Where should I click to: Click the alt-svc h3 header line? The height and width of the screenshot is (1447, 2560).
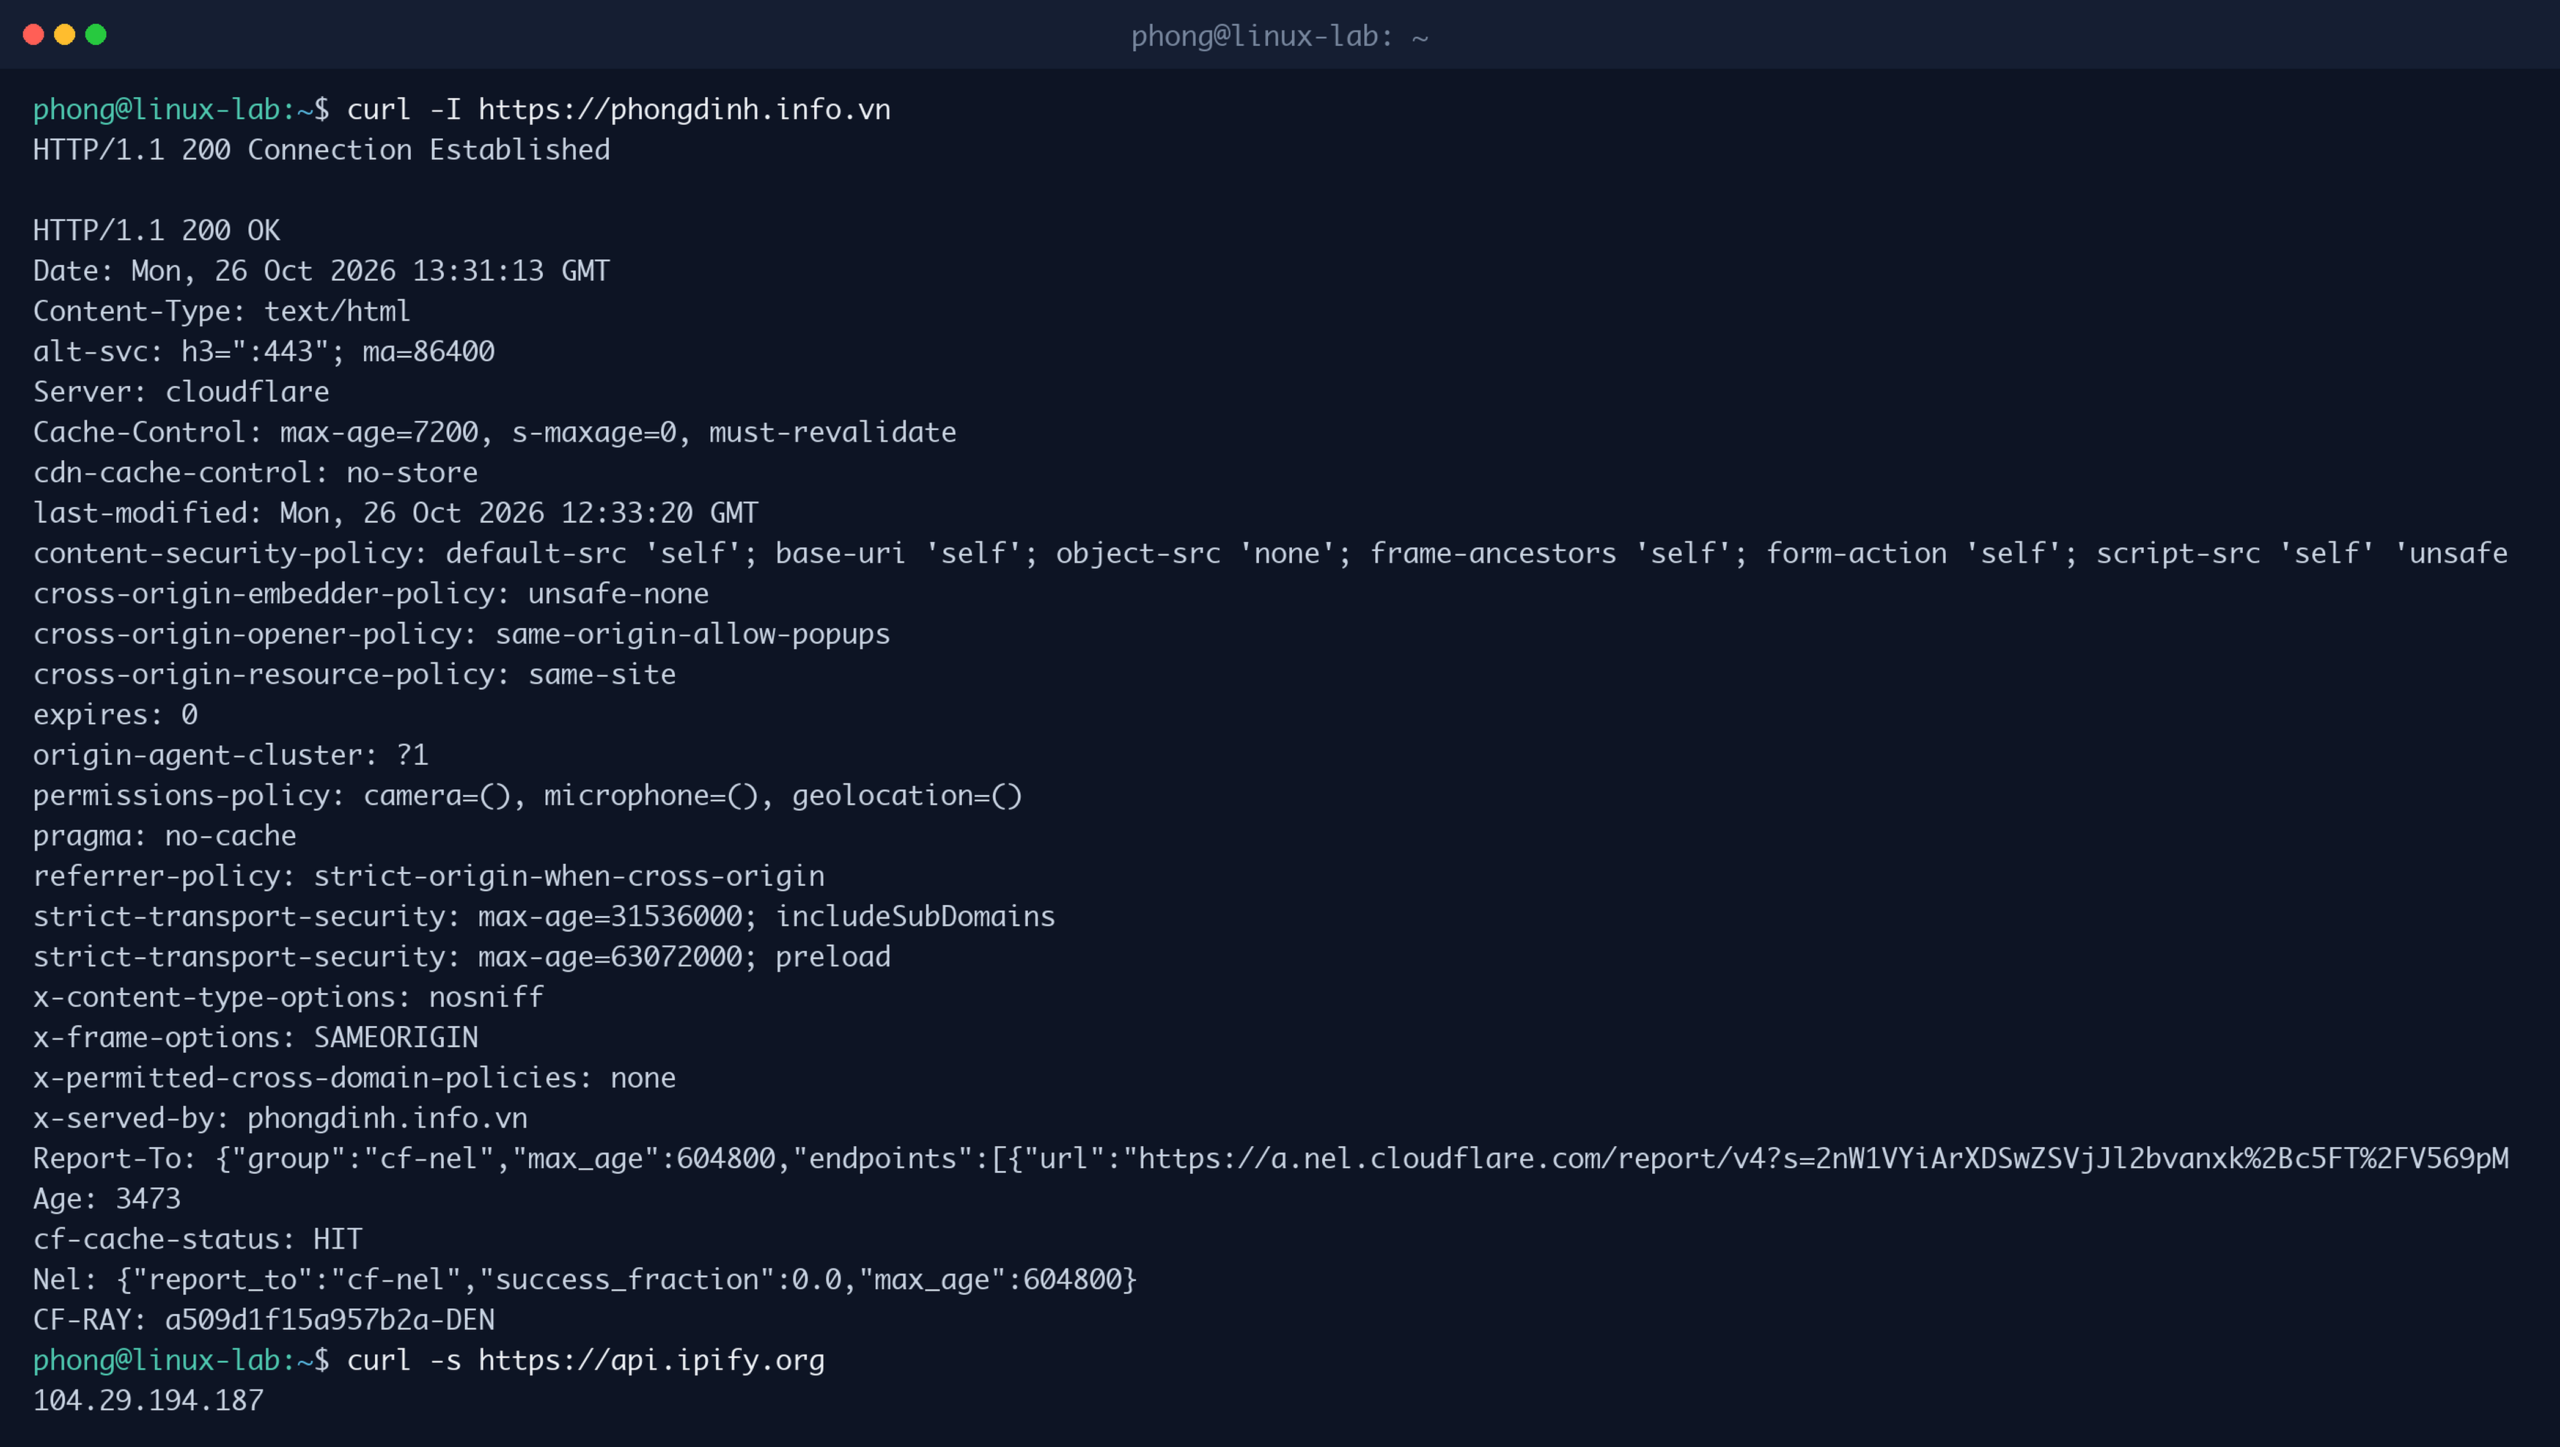[264, 352]
